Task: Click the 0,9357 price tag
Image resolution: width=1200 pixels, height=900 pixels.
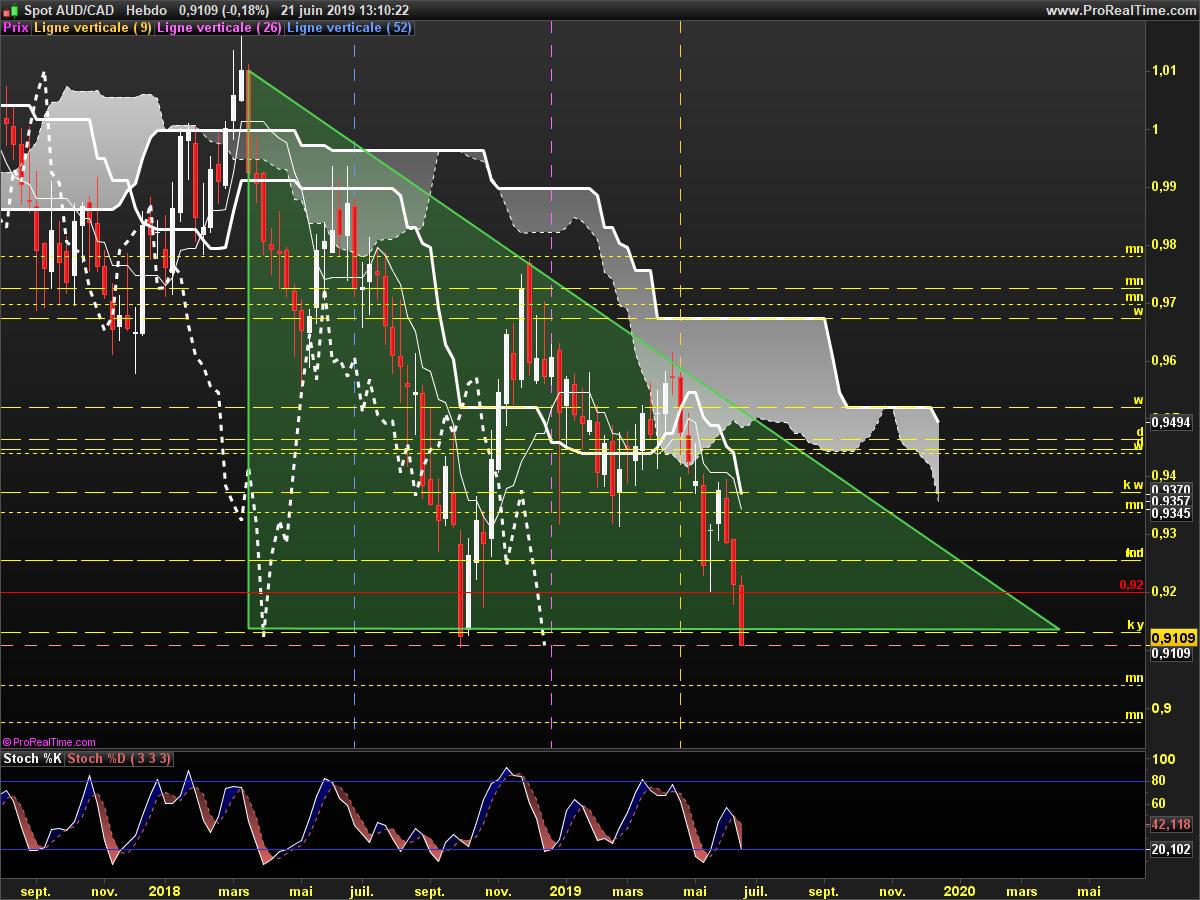Action: pos(1169,501)
